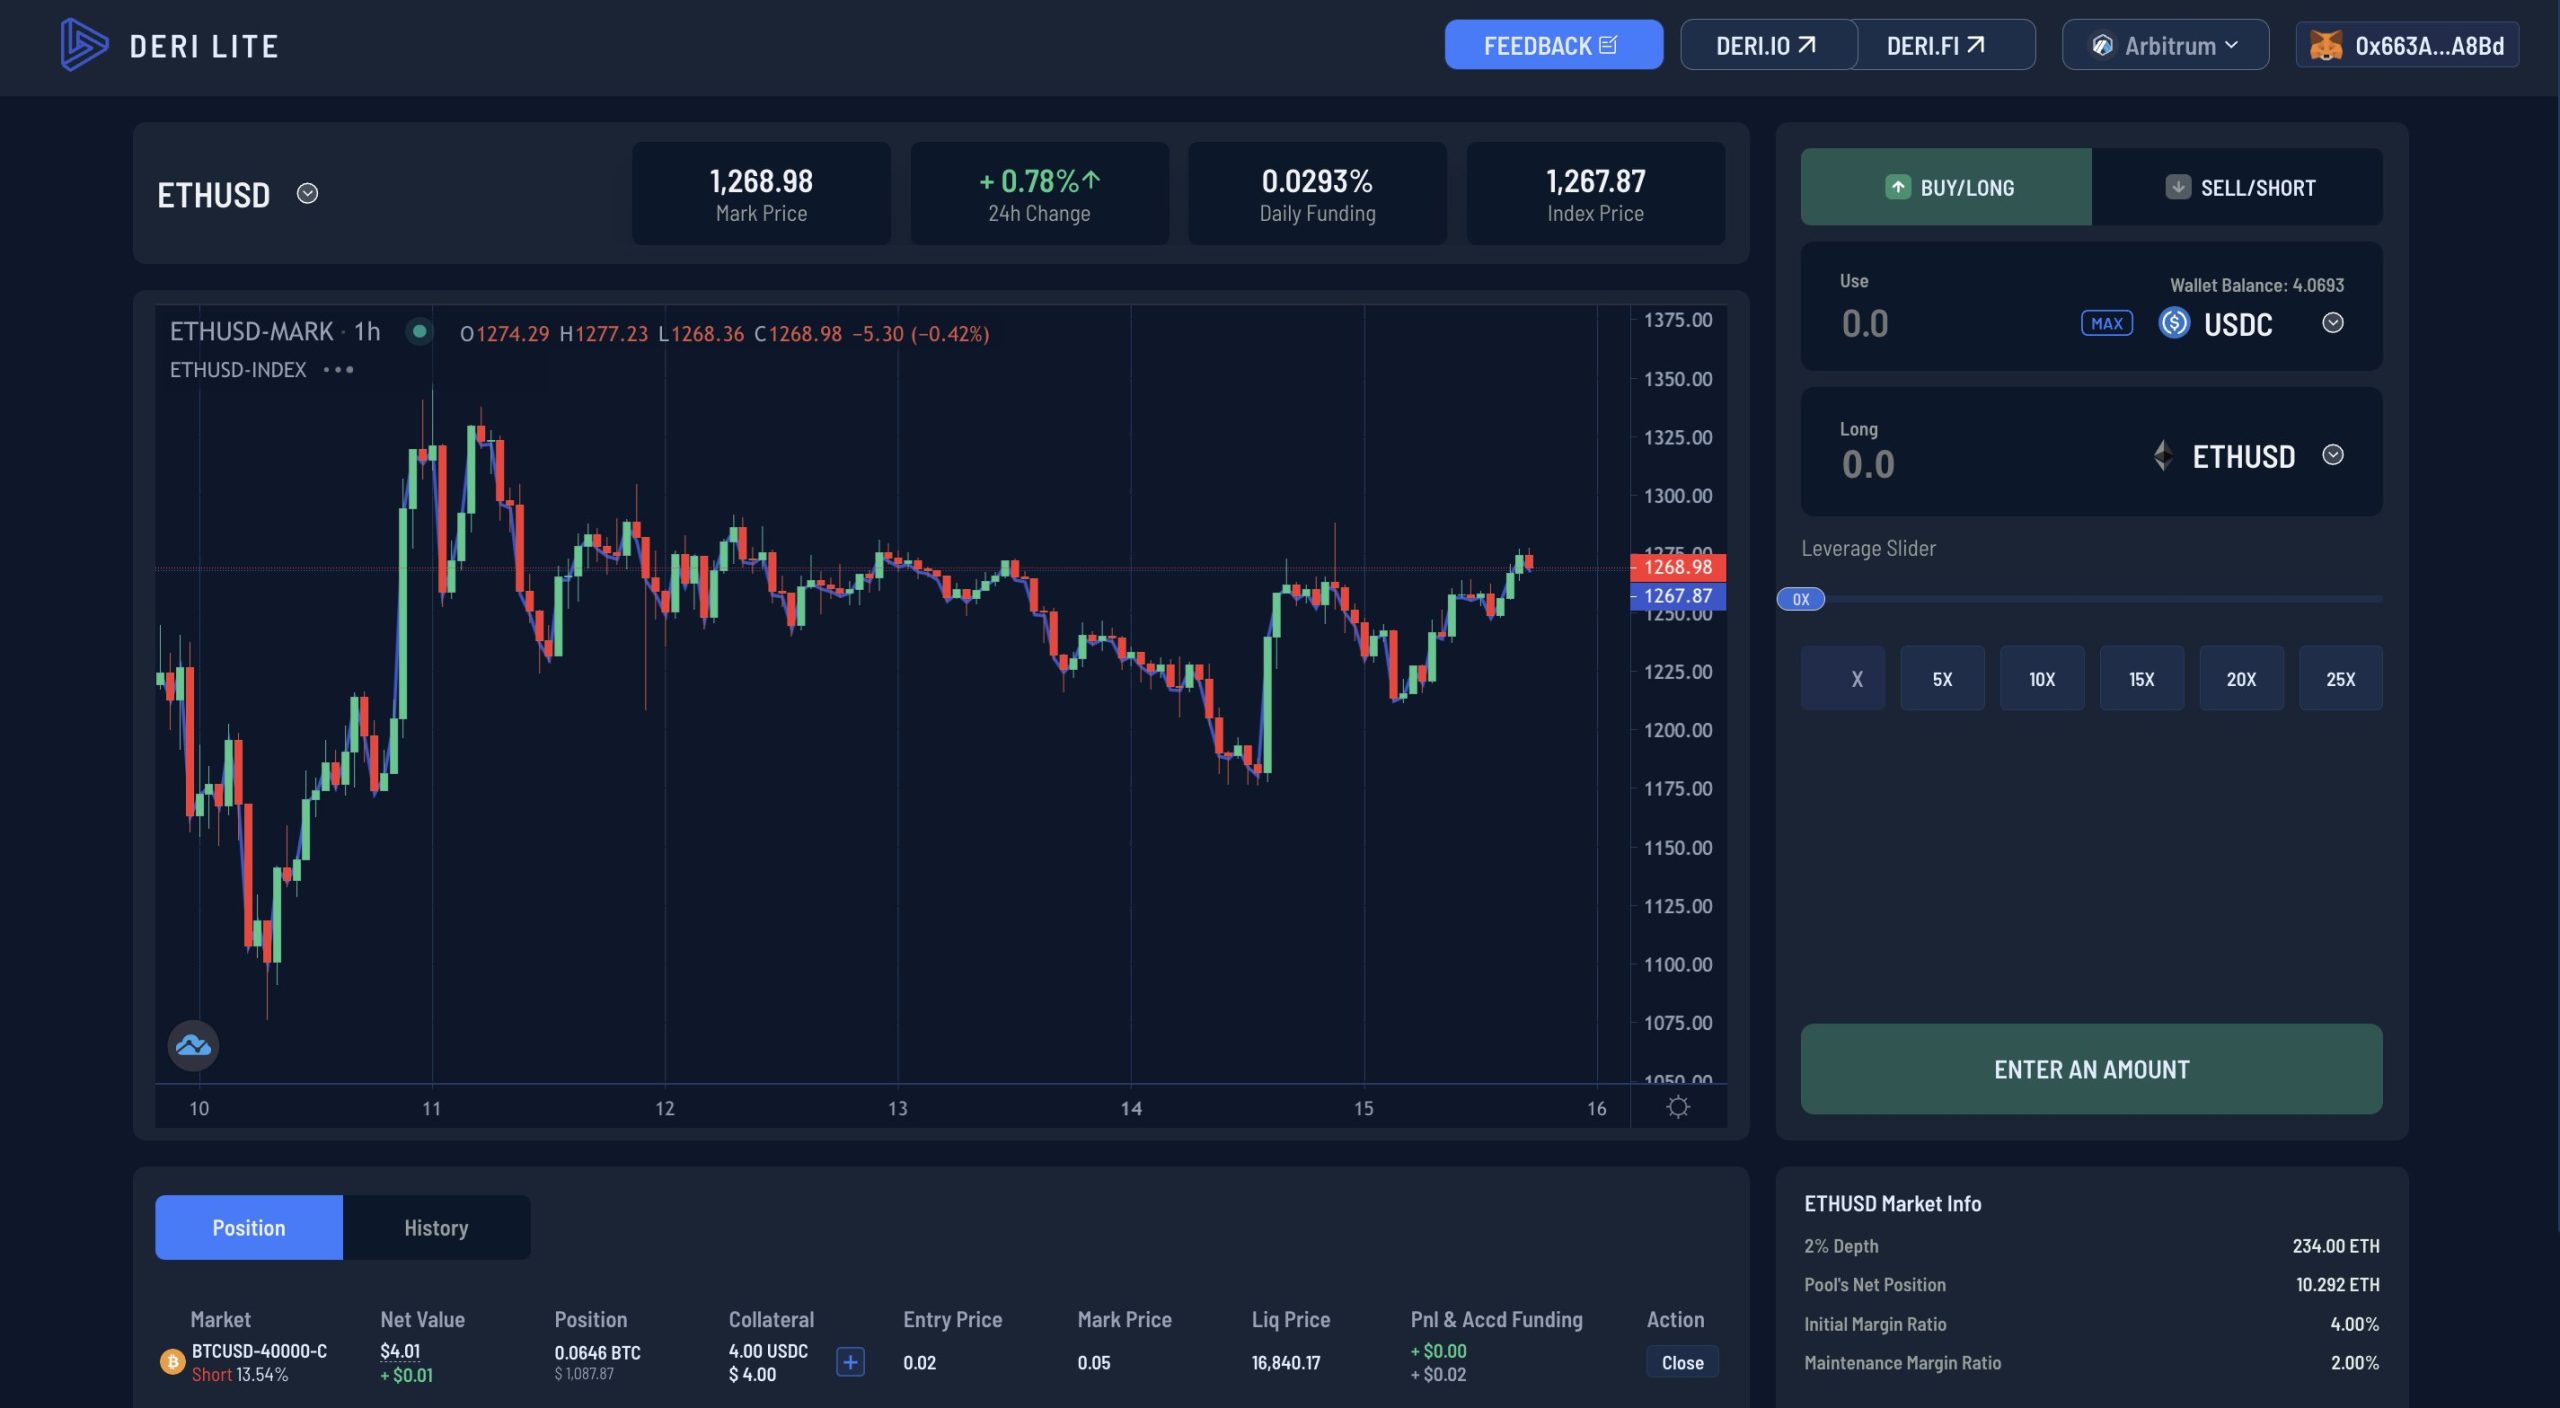2560x1408 pixels.
Task: Open the chart settings gear icon
Action: pyautogui.click(x=1678, y=1107)
